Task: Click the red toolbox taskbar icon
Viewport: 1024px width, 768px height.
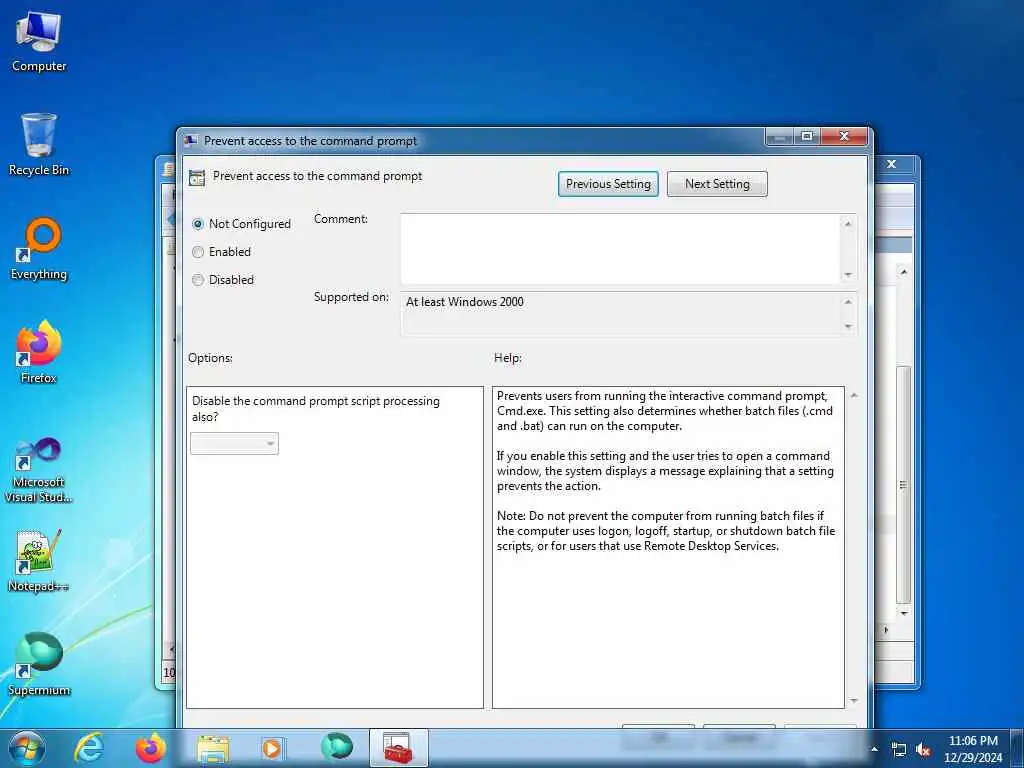Action: 398,748
